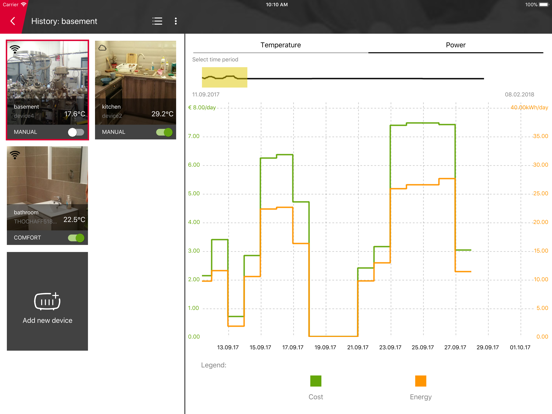Select the bathroom device thumbnail
Image resolution: width=552 pixels, height=414 pixels.
48,188
